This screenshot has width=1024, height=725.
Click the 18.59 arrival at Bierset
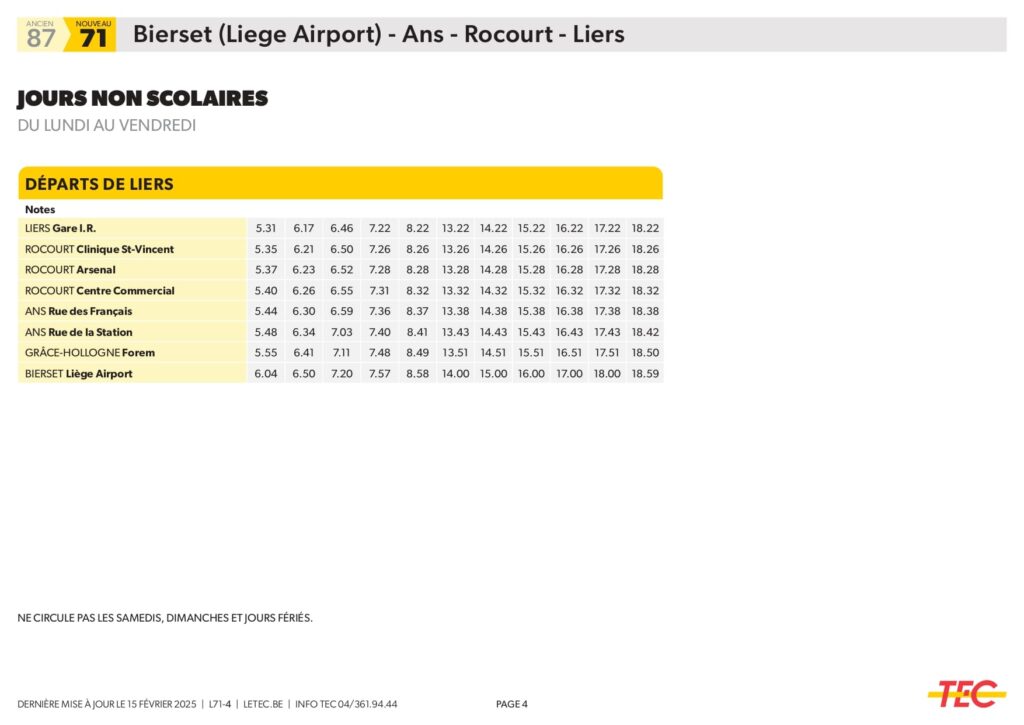coord(645,374)
